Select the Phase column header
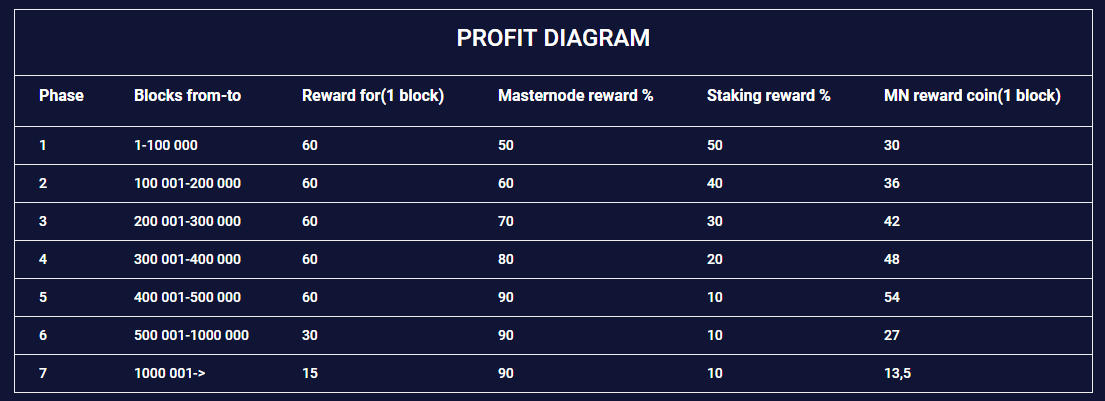This screenshot has height=401, width=1105. pyautogui.click(x=61, y=96)
